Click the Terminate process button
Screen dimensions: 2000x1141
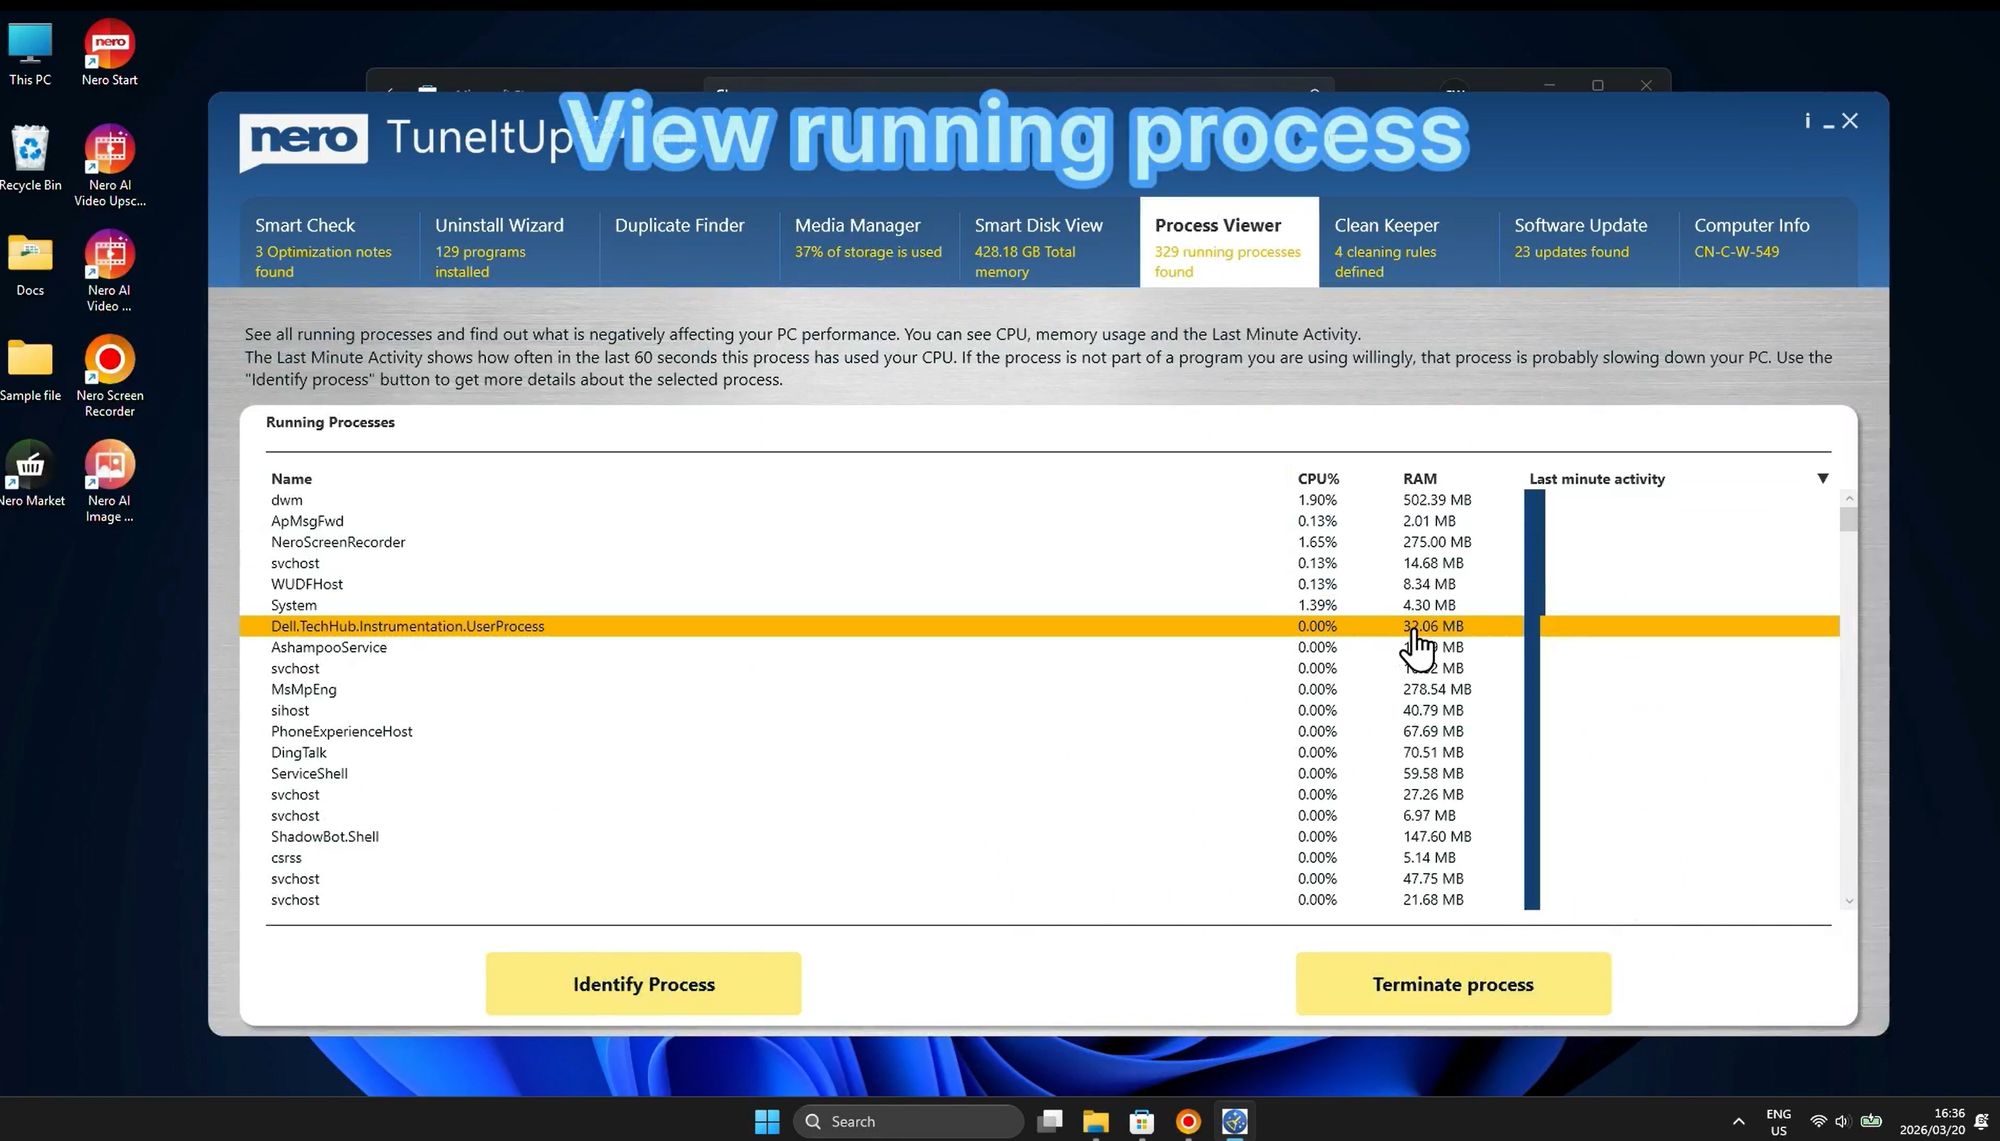coord(1452,983)
